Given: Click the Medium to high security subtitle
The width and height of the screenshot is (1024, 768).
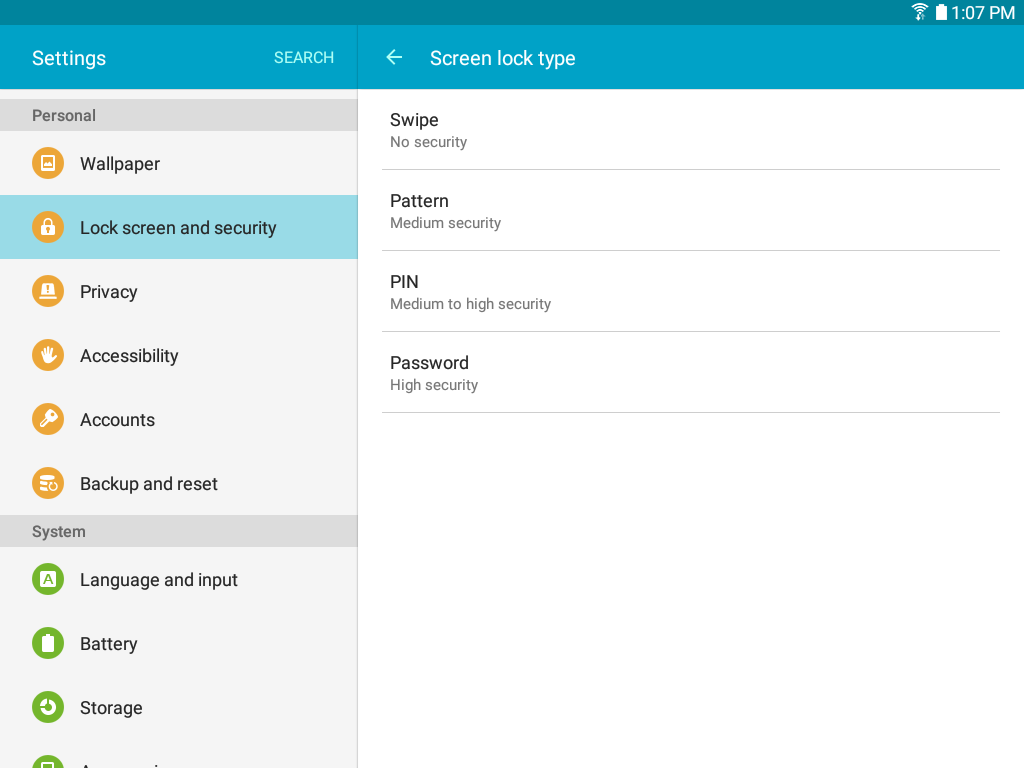Looking at the screenshot, I should pyautogui.click(x=470, y=304).
